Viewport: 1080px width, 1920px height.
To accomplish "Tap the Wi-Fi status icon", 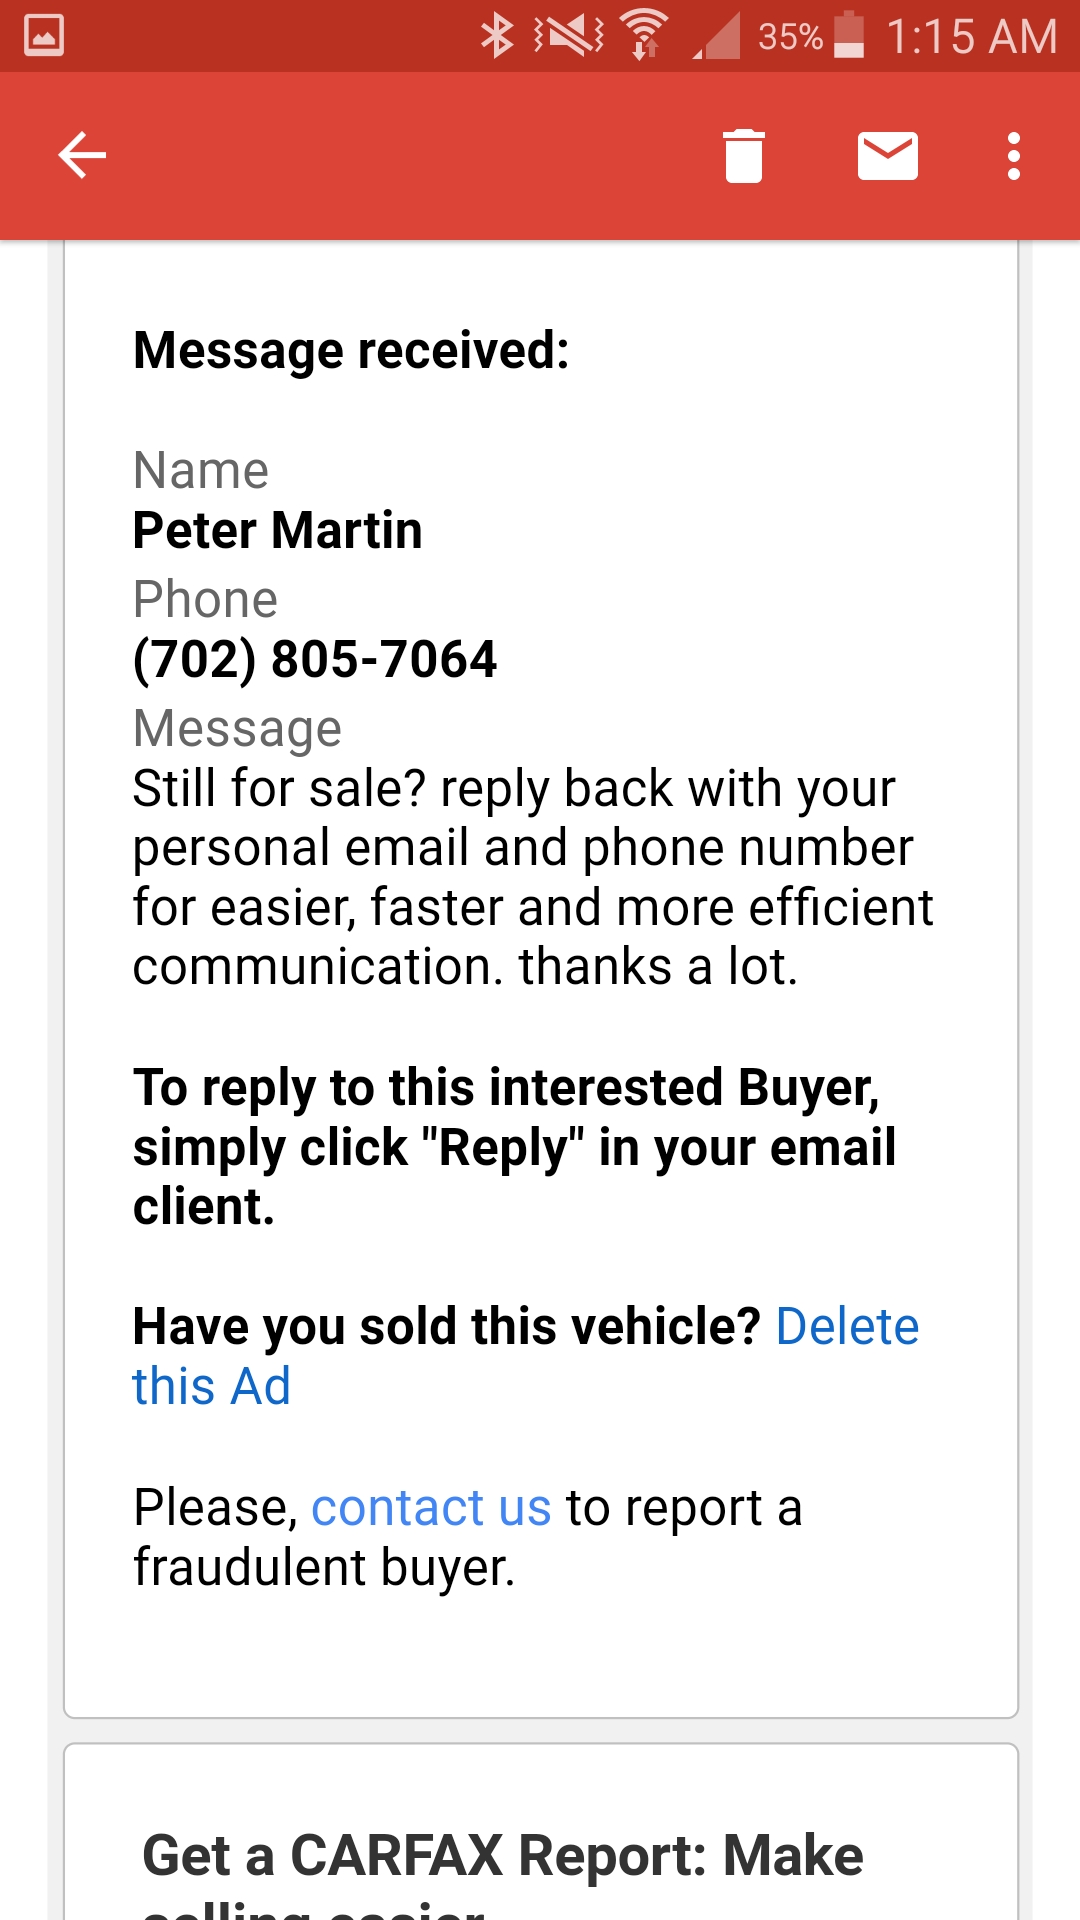I will coord(645,36).
